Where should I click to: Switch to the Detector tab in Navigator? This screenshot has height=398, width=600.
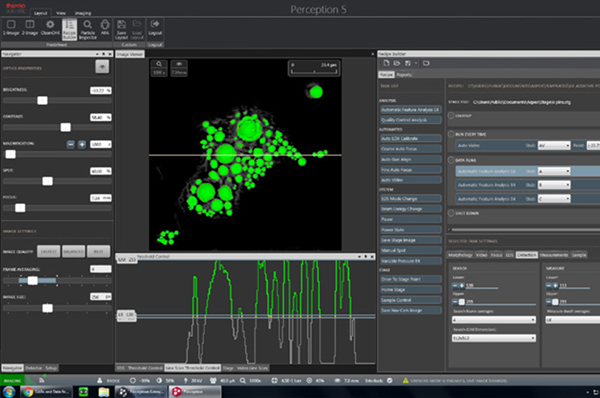tap(34, 368)
